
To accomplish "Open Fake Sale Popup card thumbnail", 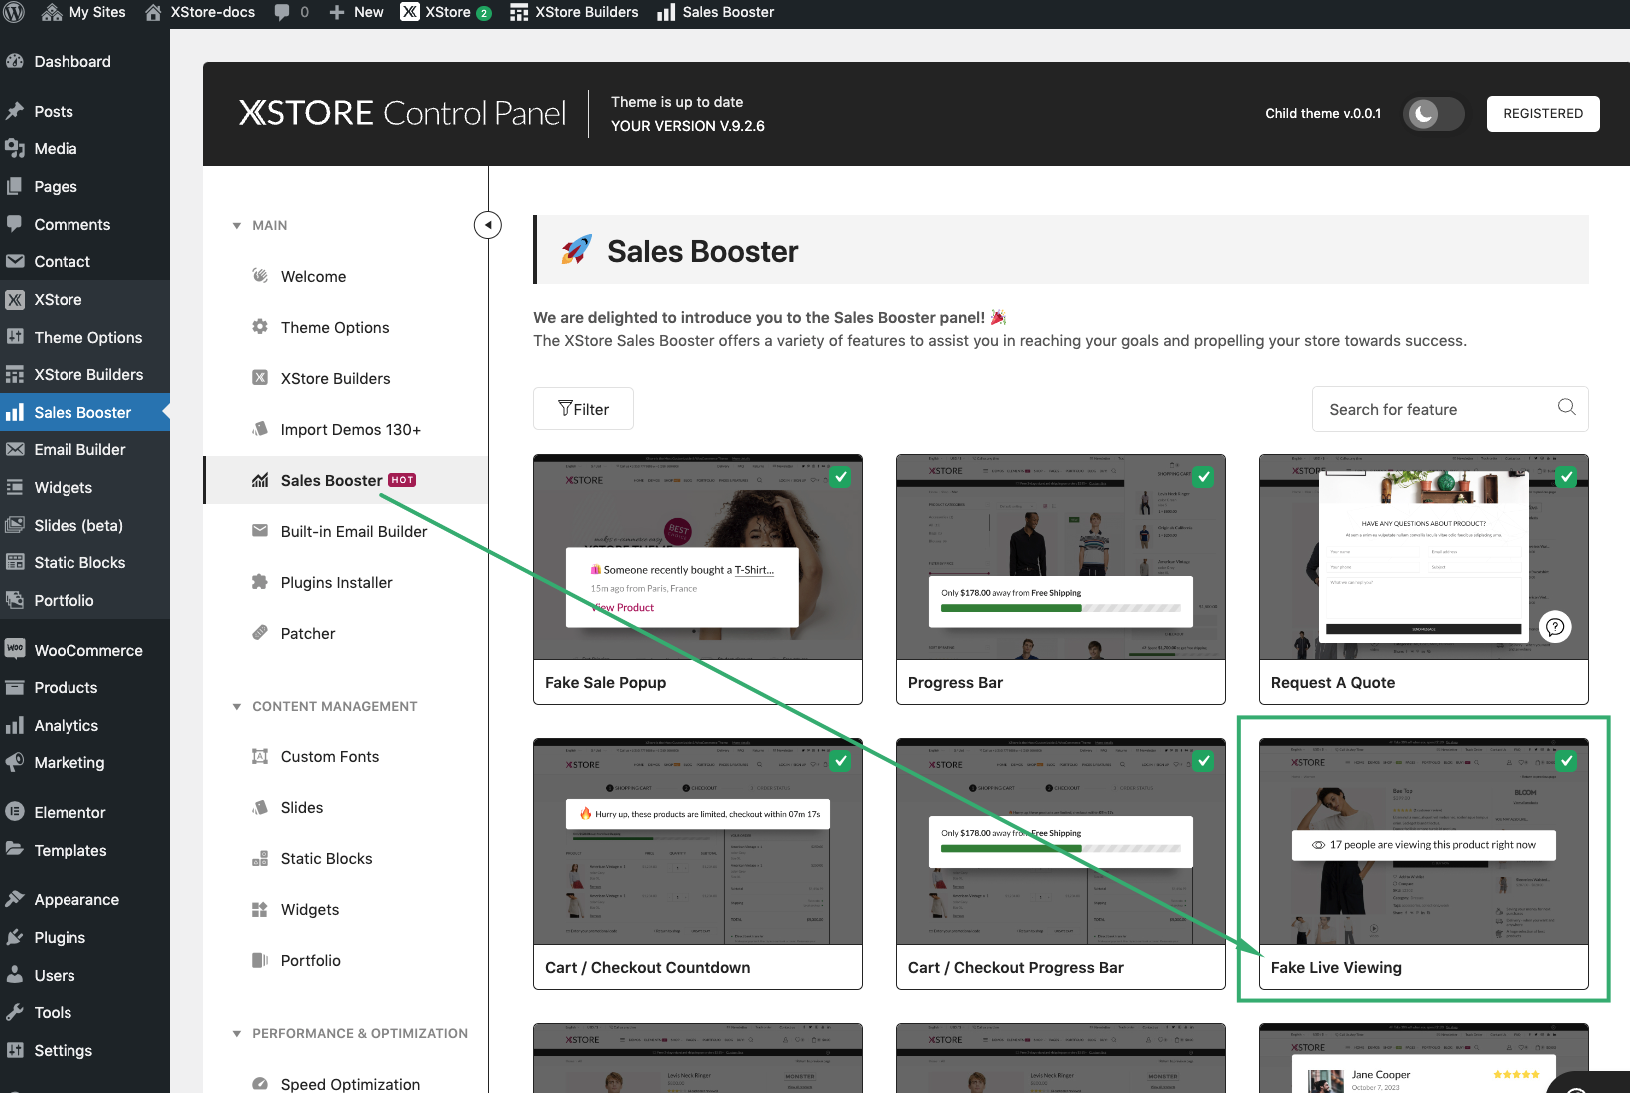I will click(x=698, y=557).
